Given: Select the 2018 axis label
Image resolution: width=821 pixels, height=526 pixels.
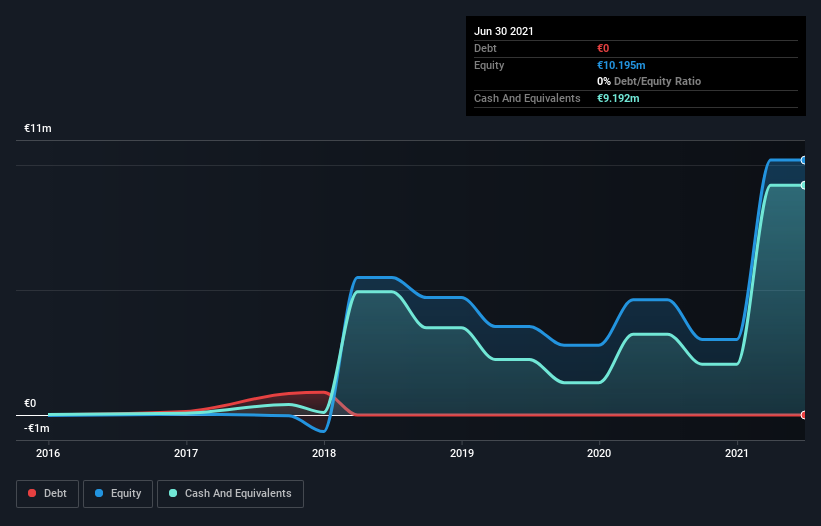Looking at the screenshot, I should pos(324,453).
